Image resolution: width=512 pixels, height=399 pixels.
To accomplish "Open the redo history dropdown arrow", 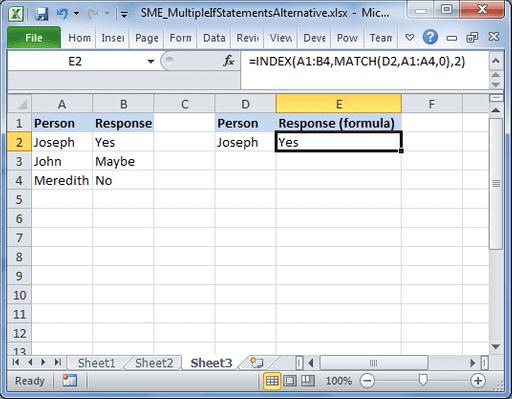I will (107, 14).
